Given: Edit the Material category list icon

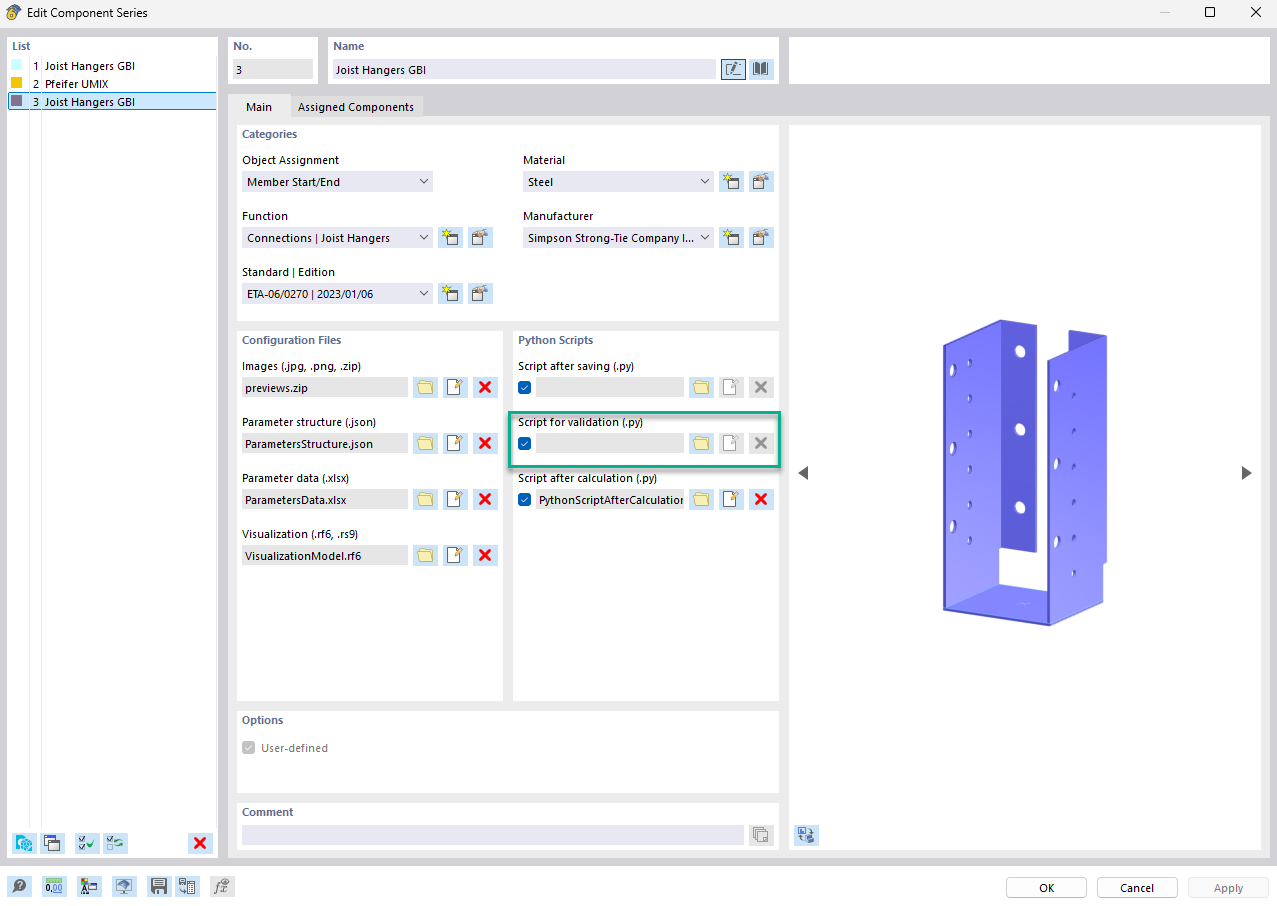Looking at the screenshot, I should 762,182.
